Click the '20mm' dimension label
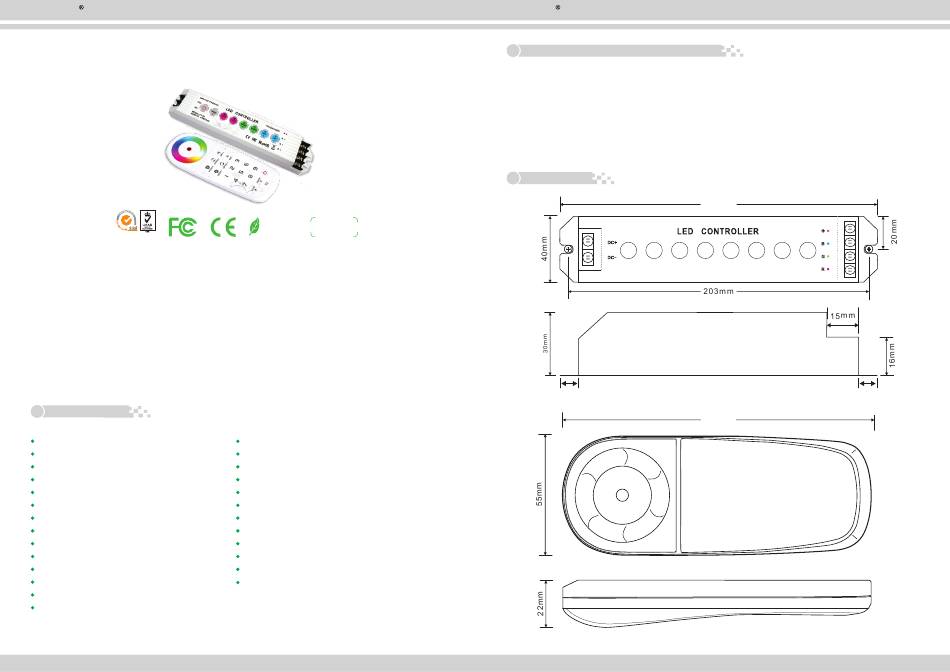This screenshot has height=672, width=950. click(894, 232)
